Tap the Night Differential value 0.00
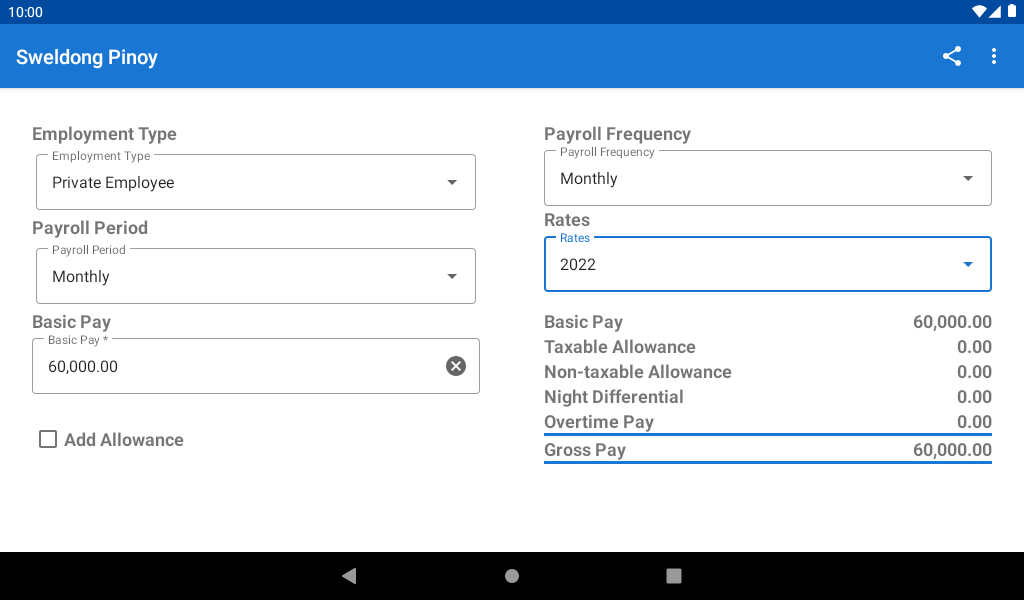This screenshot has height=600, width=1024. [x=974, y=397]
